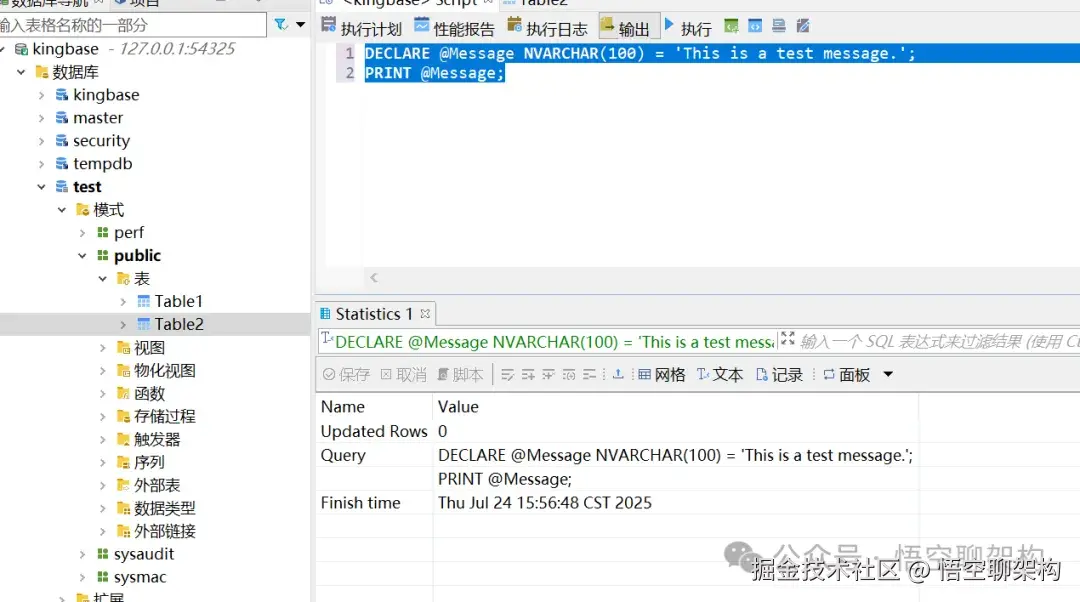Click the edit pencil toolbar icon
This screenshot has width=1080, height=602.
point(803,27)
